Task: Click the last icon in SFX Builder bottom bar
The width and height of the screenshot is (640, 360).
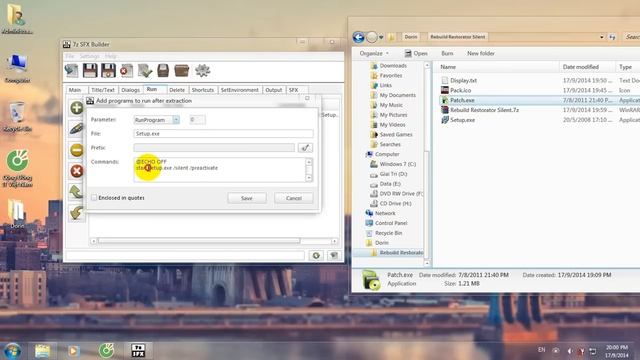Action: (x=334, y=256)
